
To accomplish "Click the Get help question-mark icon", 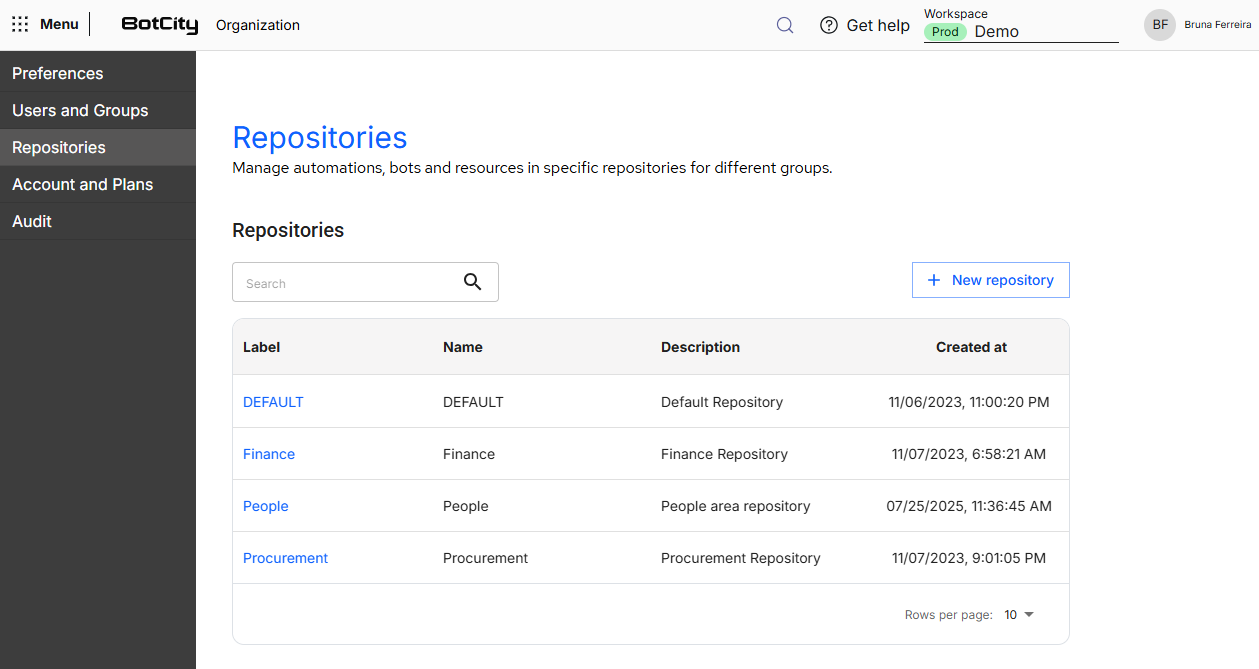I will (828, 25).
